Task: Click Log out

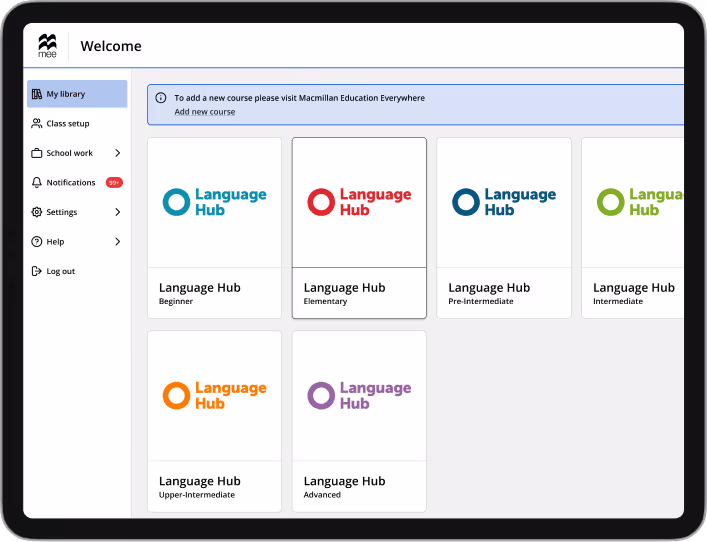Action: click(77, 271)
